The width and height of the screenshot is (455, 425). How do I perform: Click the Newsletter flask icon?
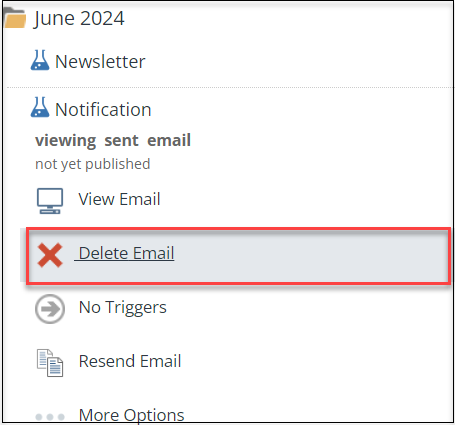40,60
